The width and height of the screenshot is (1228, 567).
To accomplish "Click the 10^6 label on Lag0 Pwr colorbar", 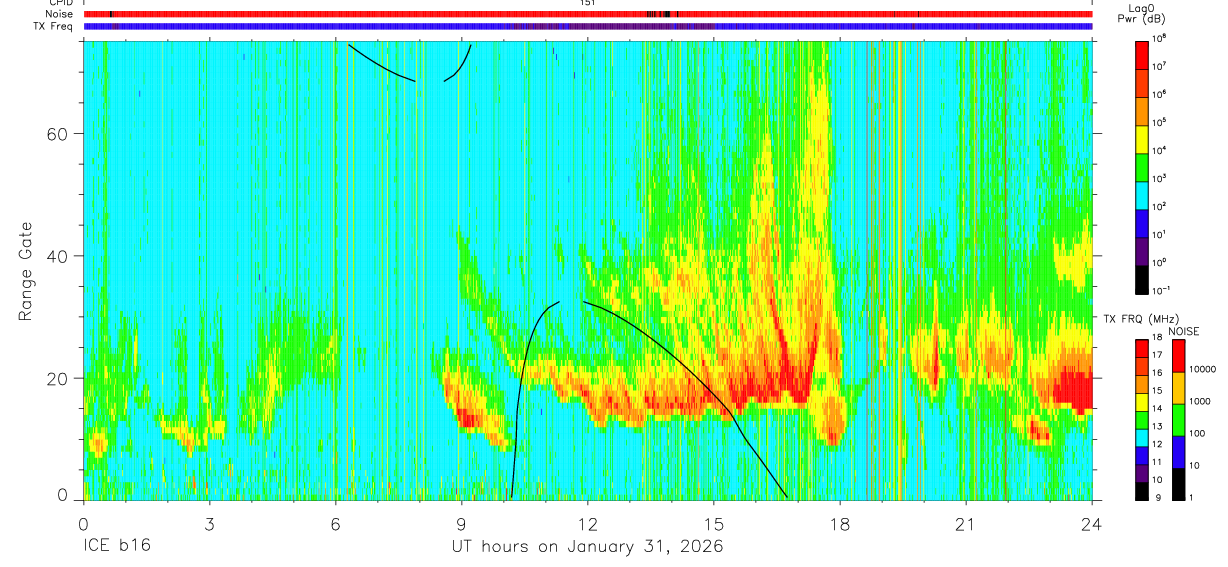I will 1160,94.
